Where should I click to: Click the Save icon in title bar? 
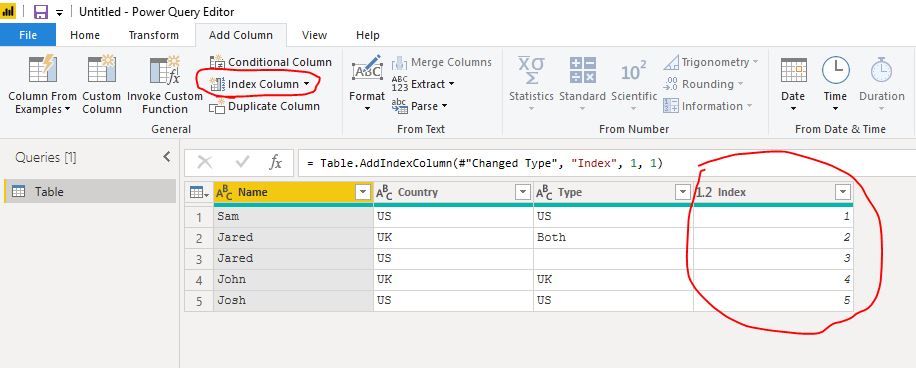(40, 12)
